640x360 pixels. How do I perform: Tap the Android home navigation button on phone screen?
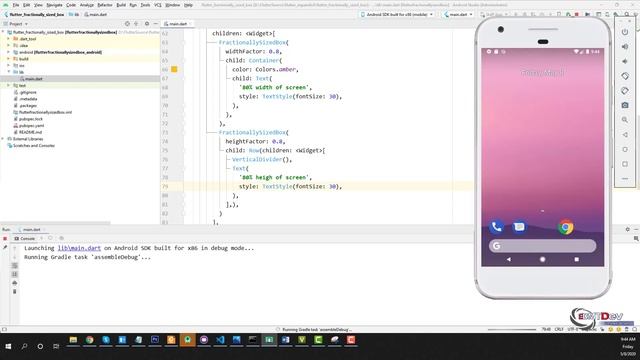point(542,259)
